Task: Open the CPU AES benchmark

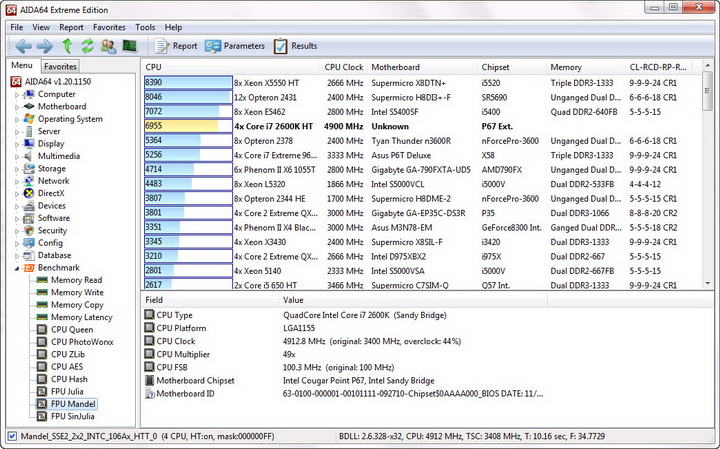Action: click(67, 367)
